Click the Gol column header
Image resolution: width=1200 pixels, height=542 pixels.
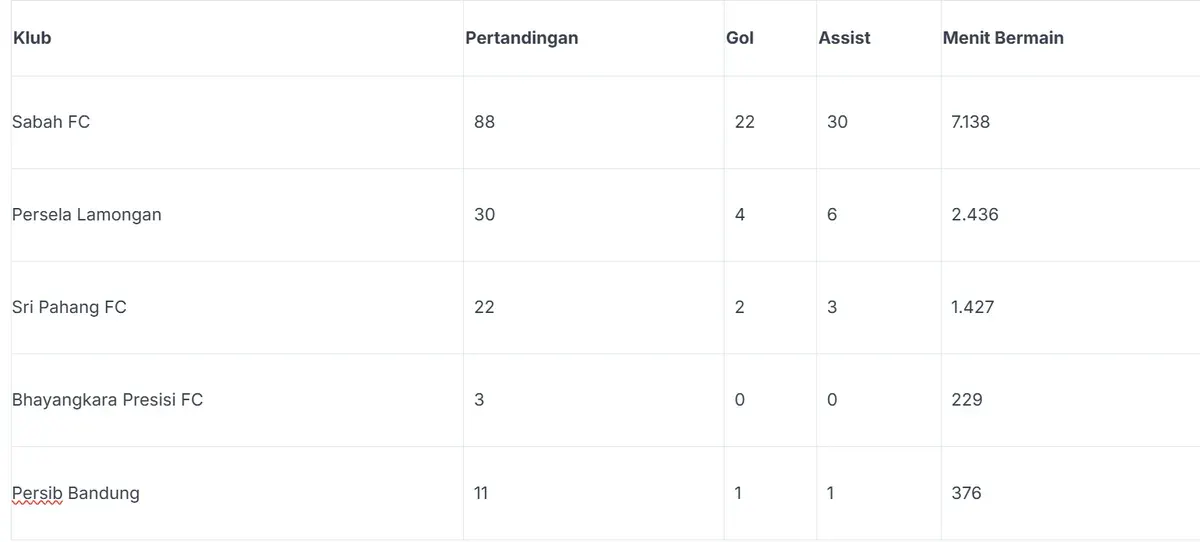740,38
